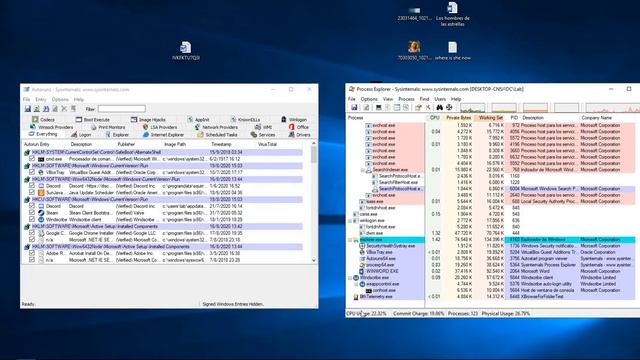Sort by the Publisher column in Autoruns
Screen dimensions: 640x360
click(x=126, y=144)
